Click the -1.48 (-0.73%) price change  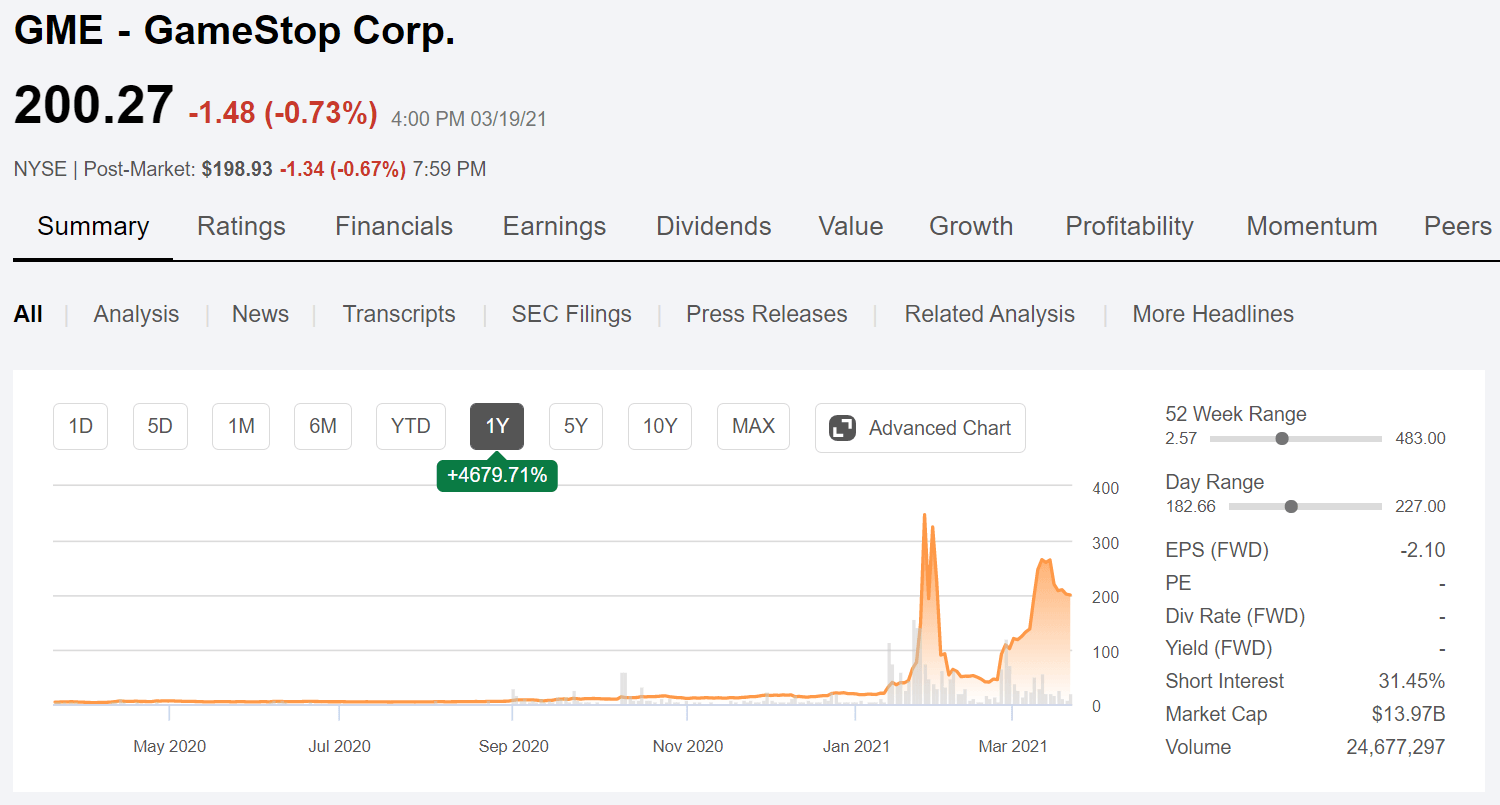click(283, 113)
